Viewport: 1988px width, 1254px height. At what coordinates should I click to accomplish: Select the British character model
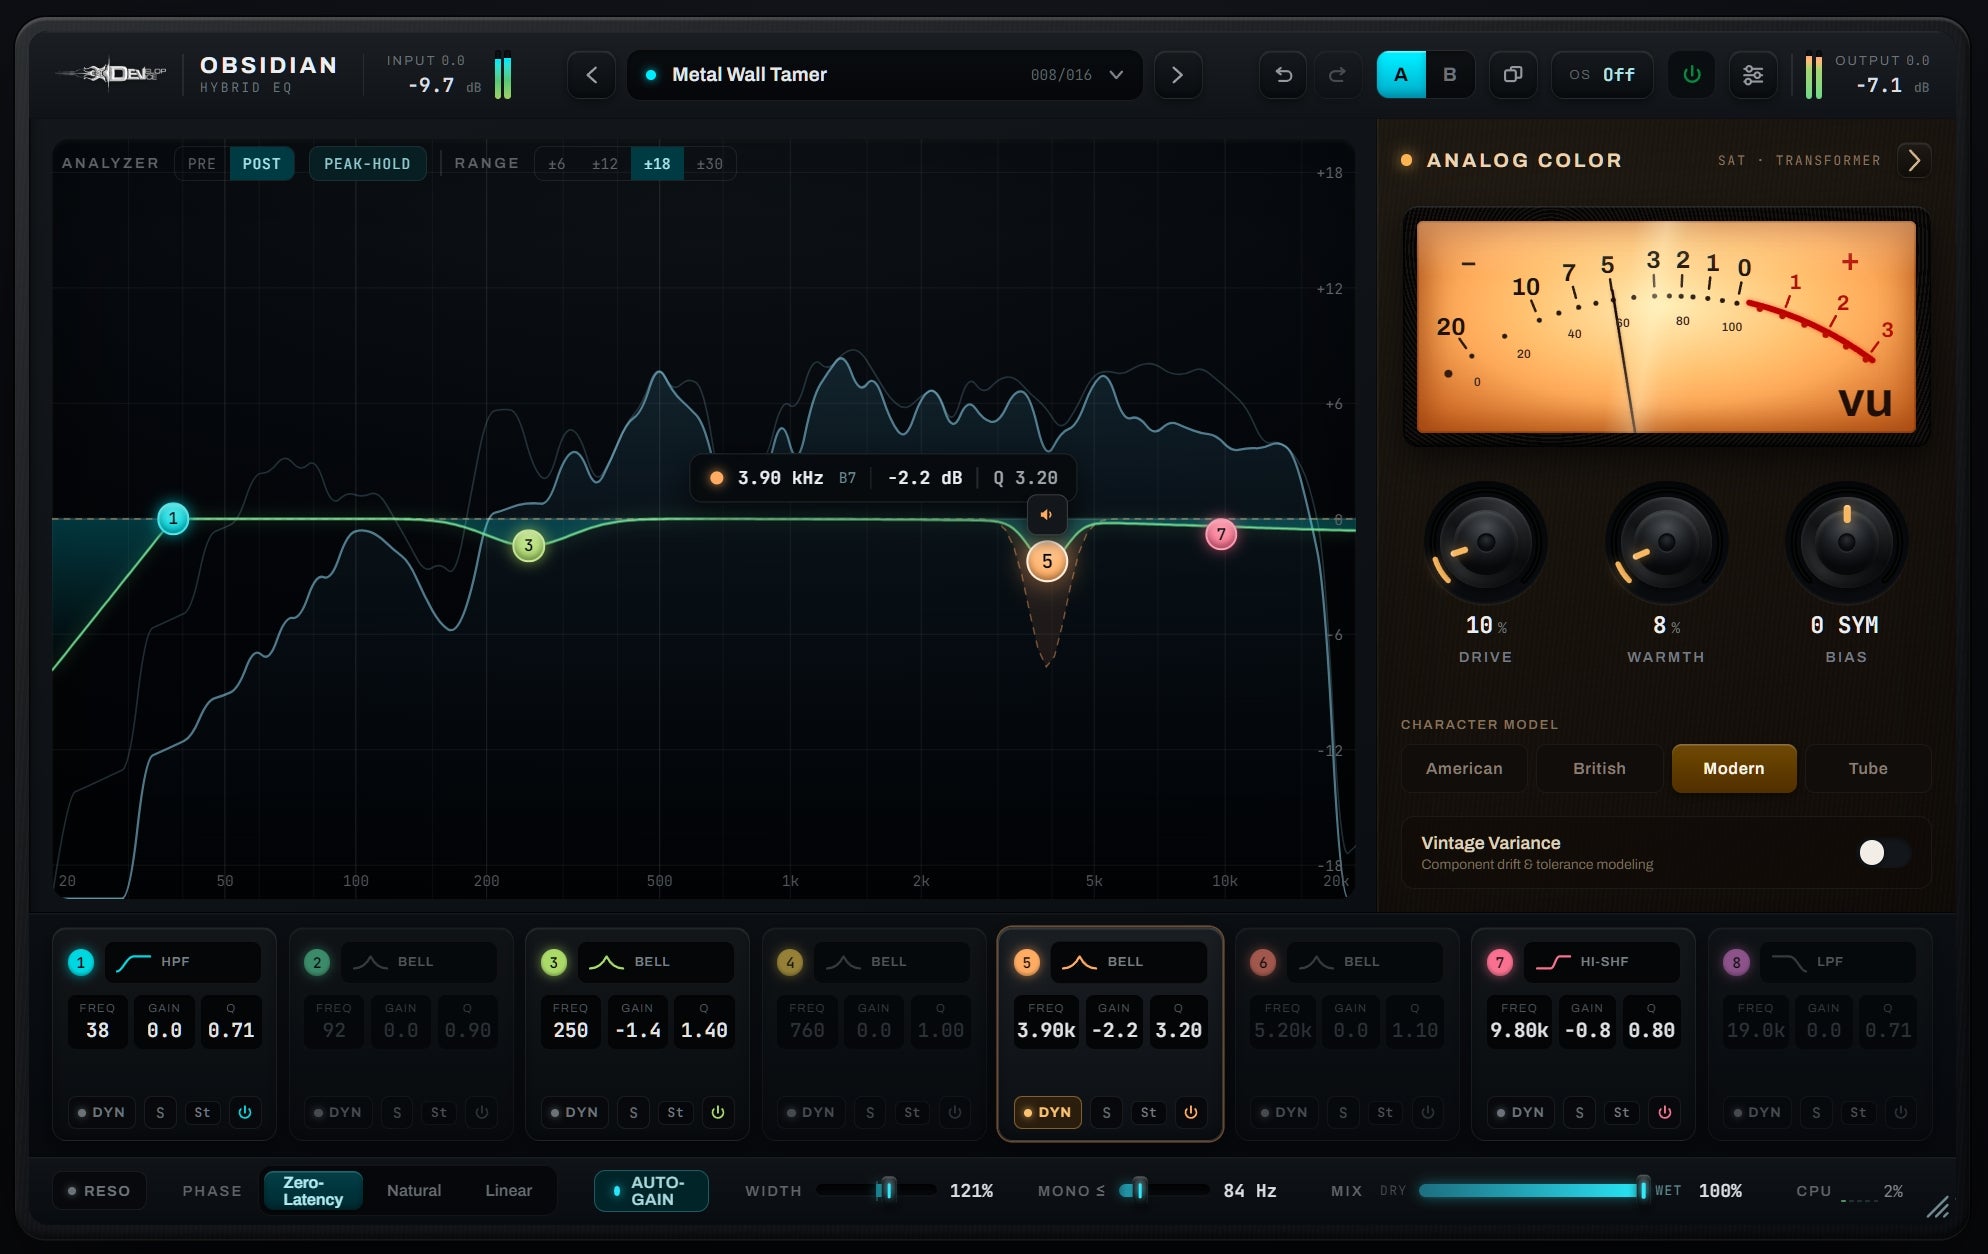(x=1599, y=768)
